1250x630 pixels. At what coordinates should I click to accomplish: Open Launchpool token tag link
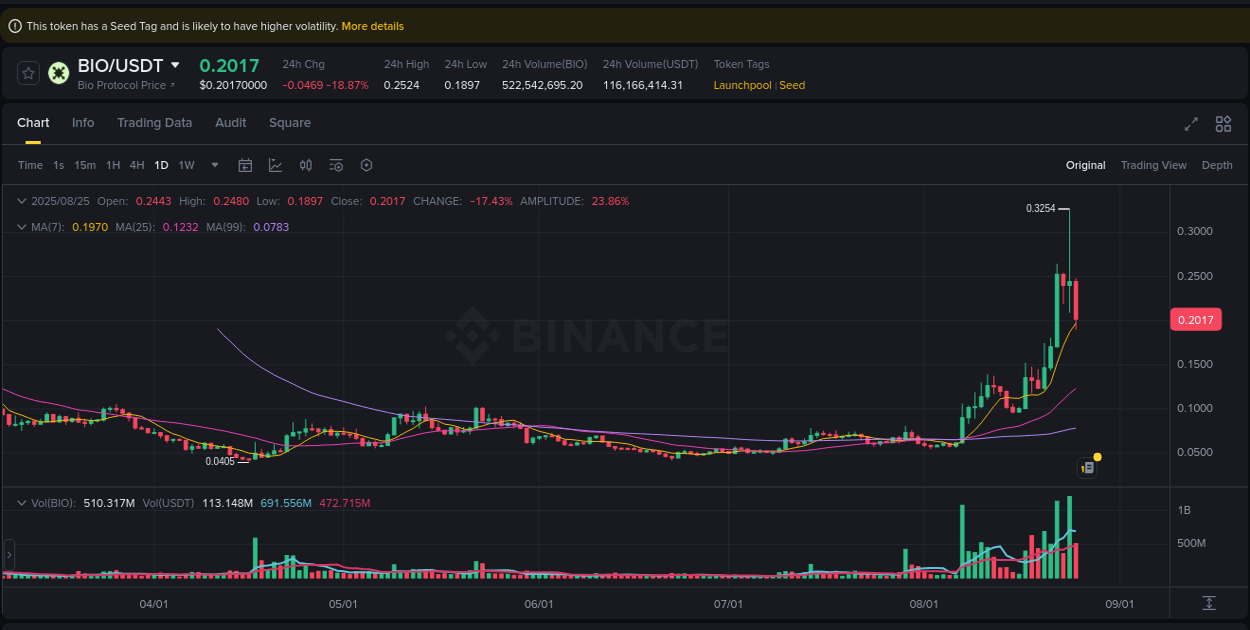[742, 85]
